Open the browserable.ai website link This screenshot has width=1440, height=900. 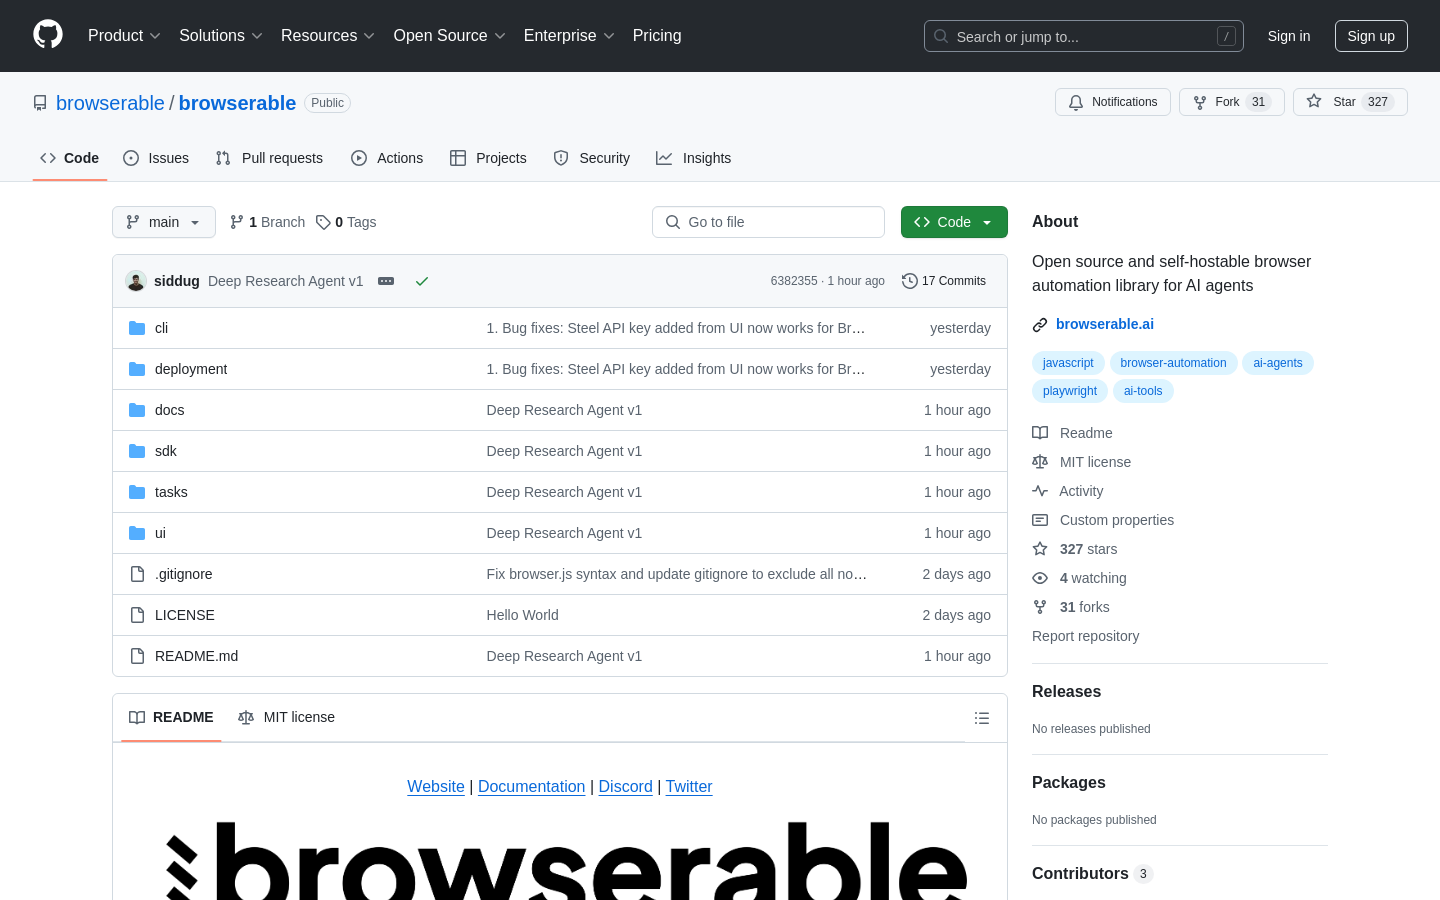tap(1105, 324)
